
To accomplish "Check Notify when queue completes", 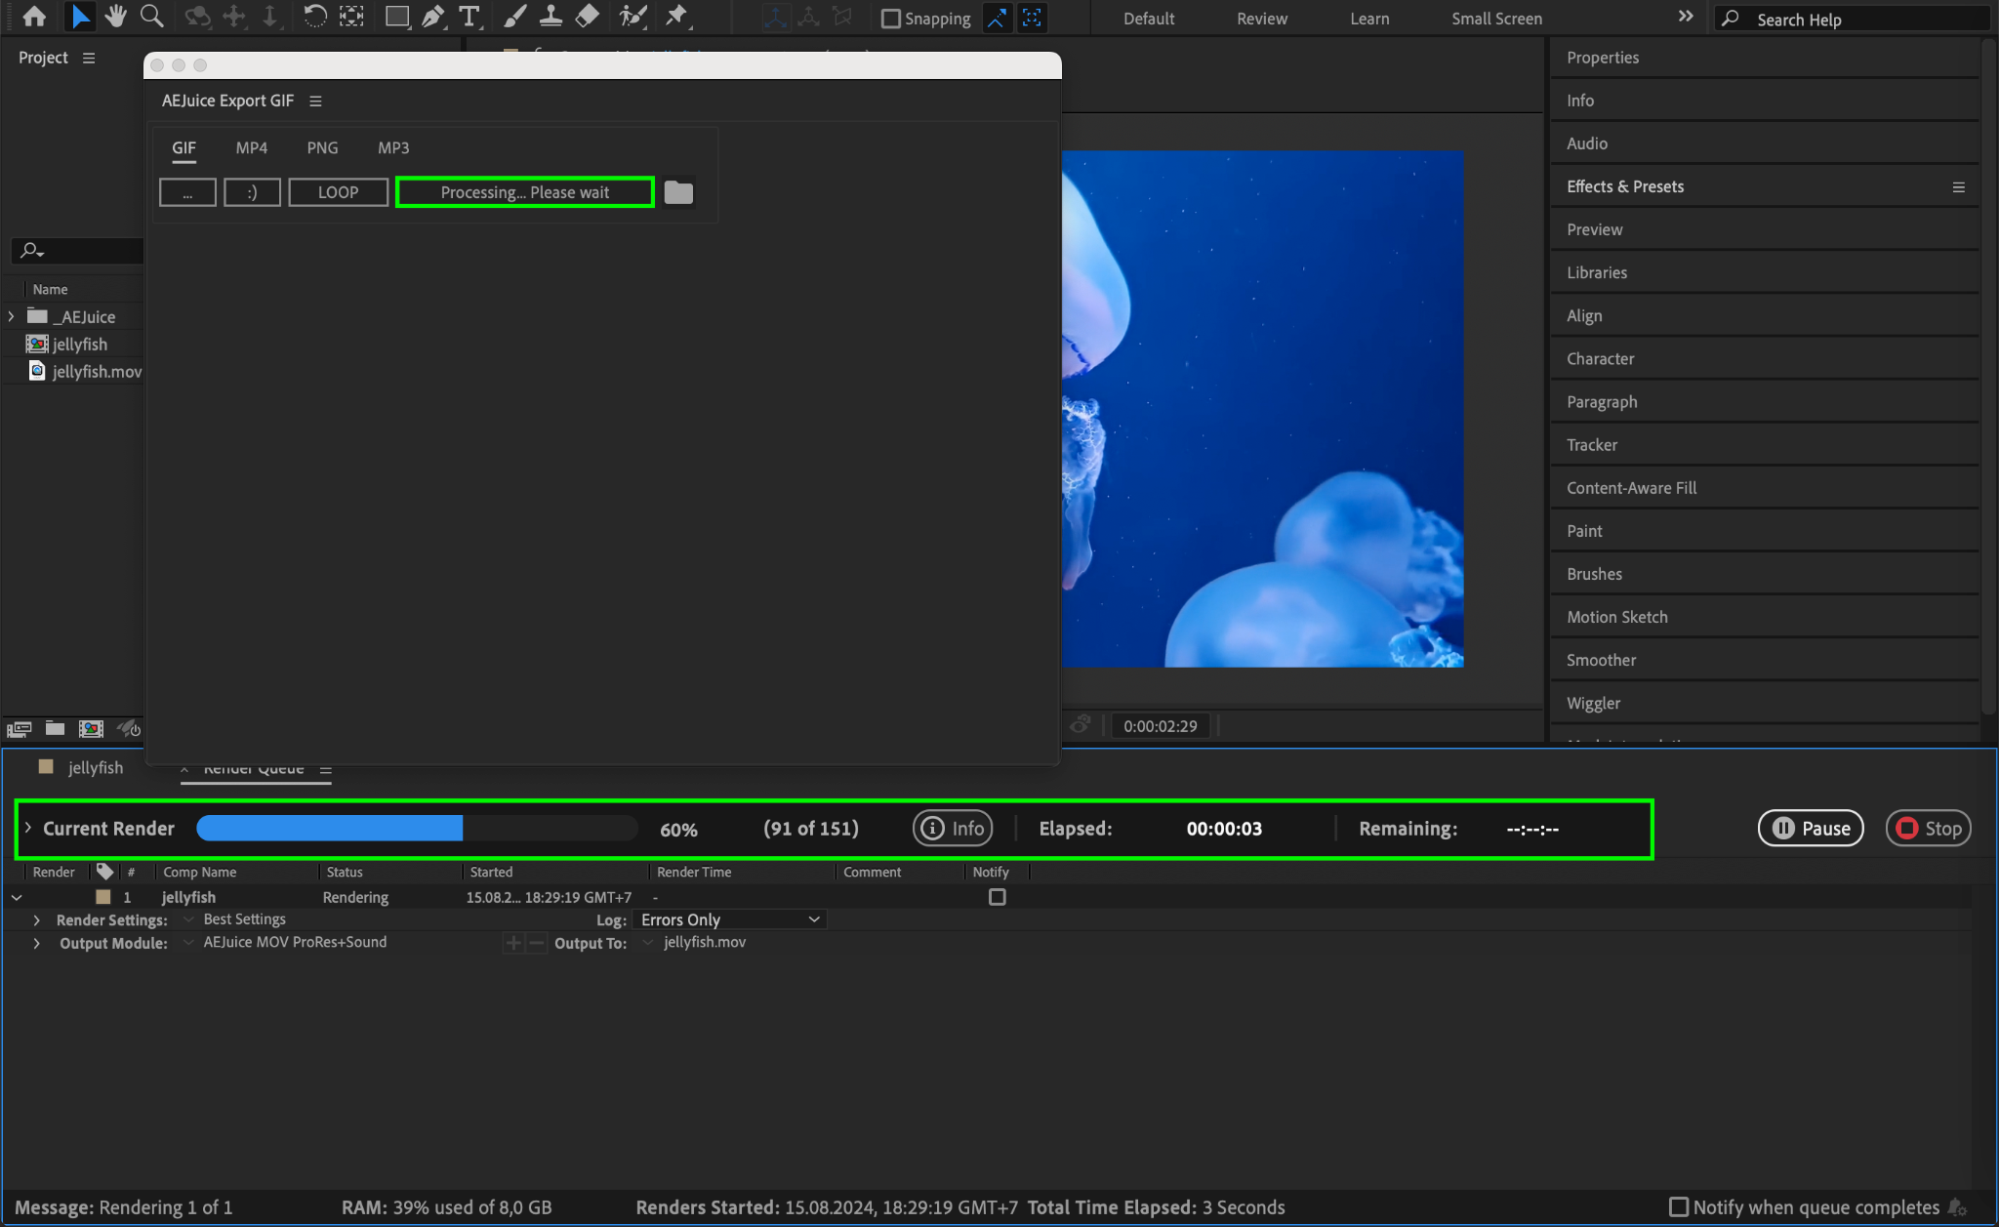I will click(x=1679, y=1207).
